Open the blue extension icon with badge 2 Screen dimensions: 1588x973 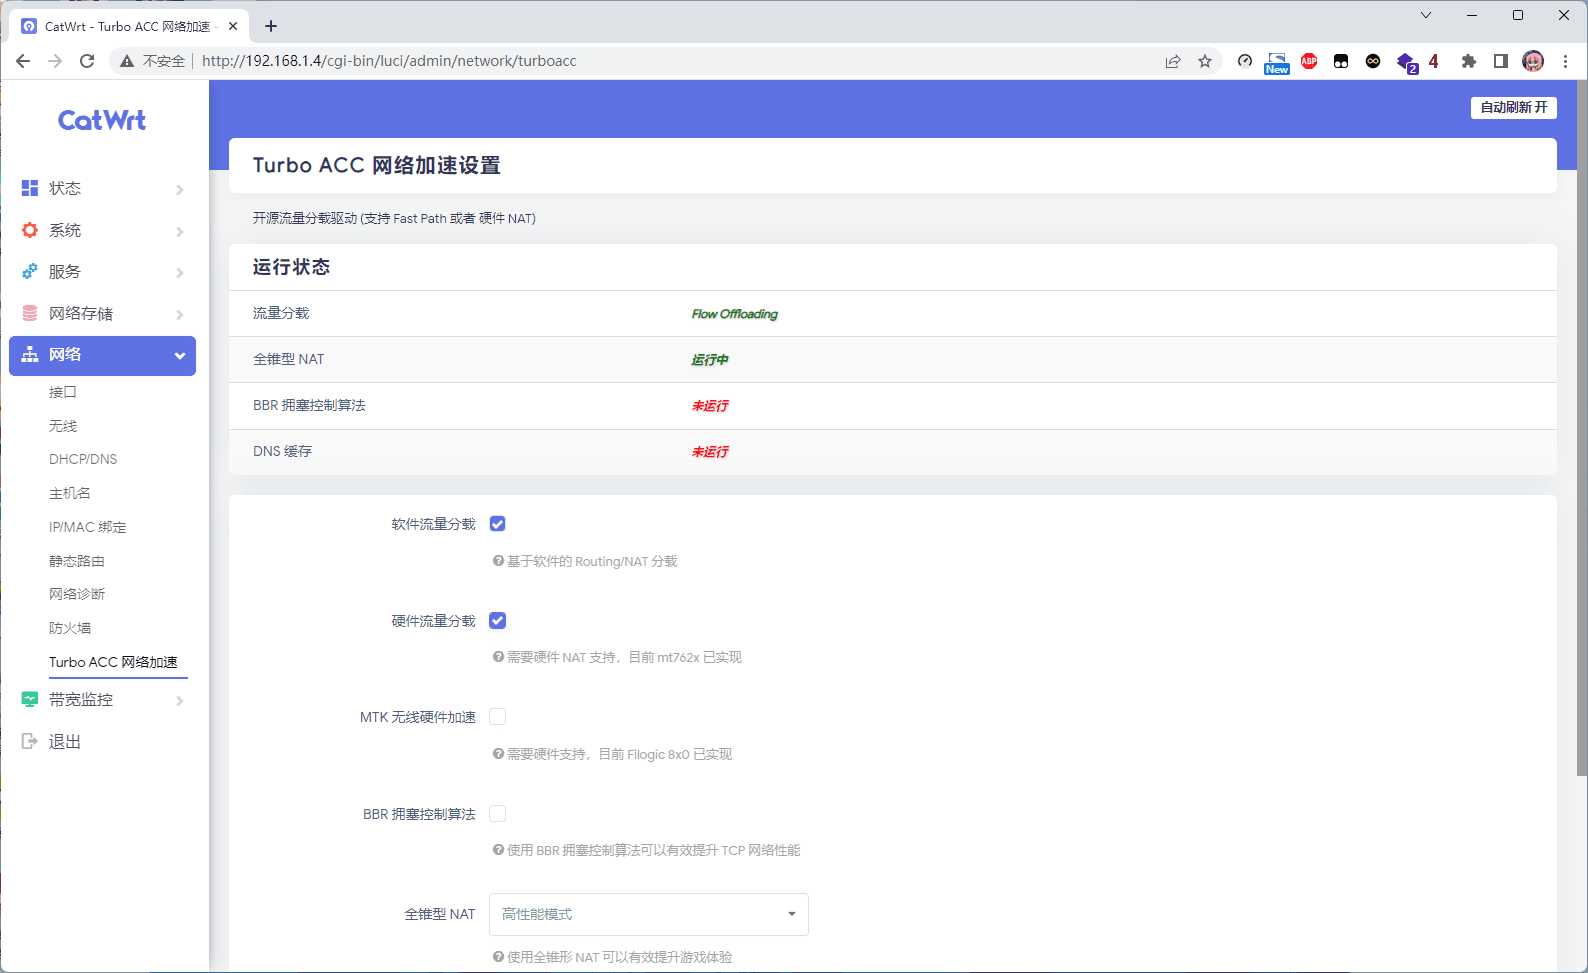1407,63
